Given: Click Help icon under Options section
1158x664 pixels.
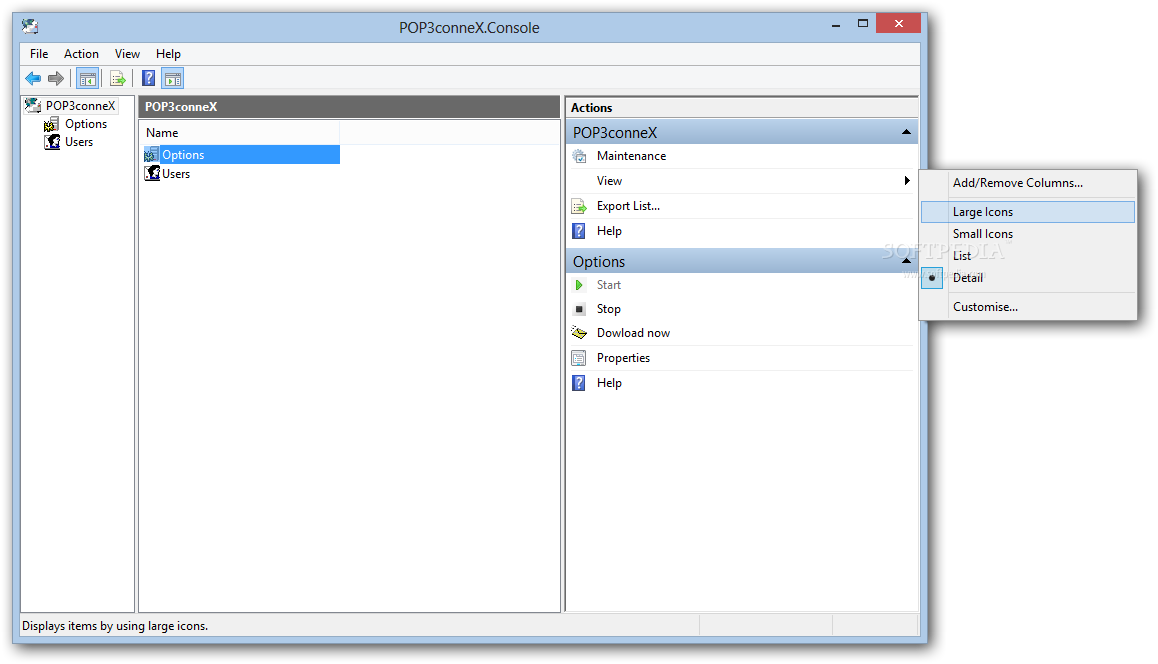Looking at the screenshot, I should point(580,383).
